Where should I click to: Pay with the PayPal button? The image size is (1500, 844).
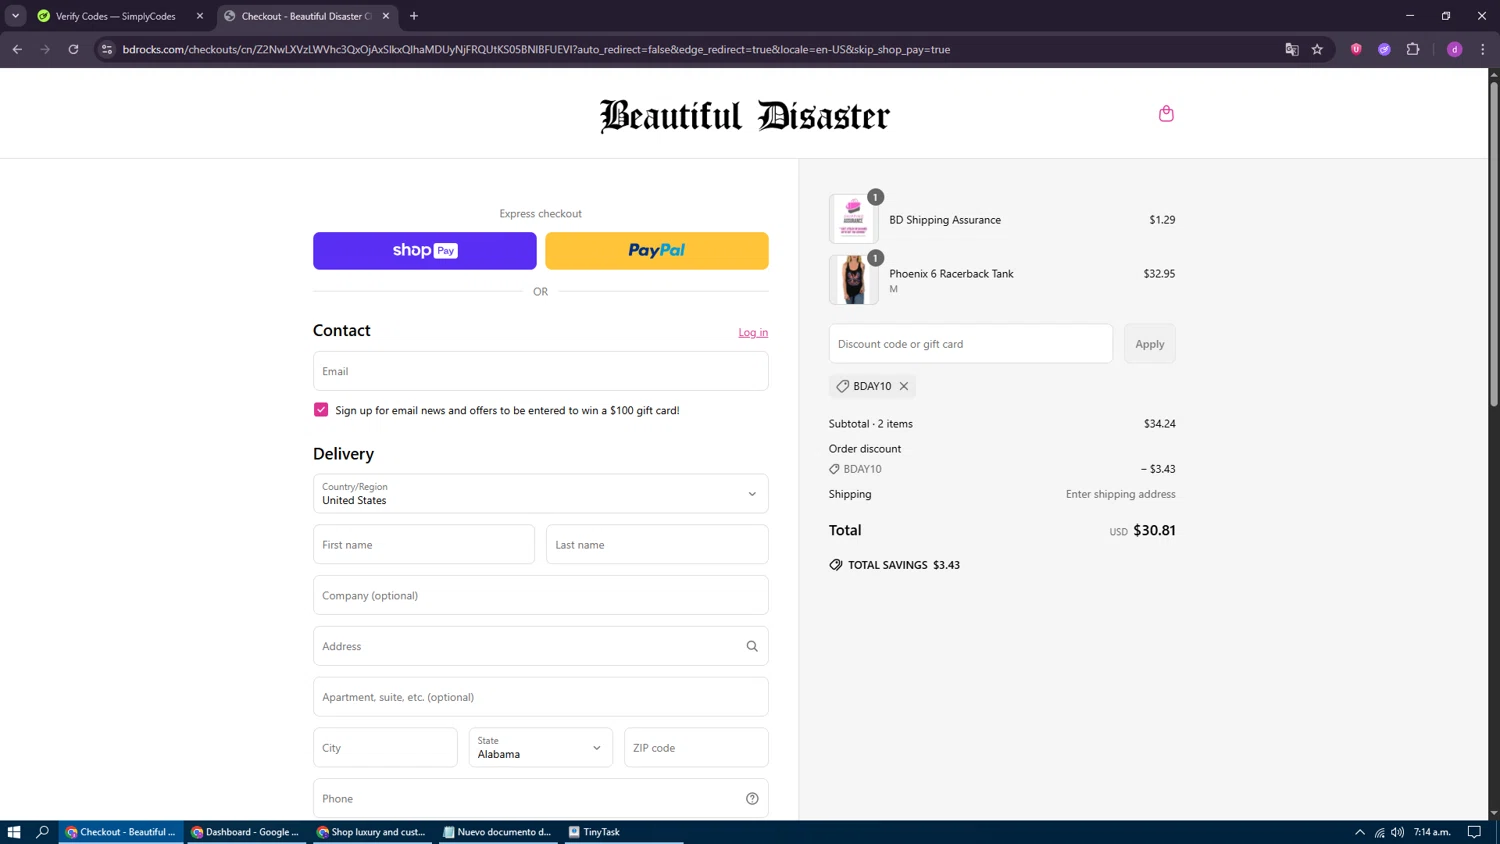[x=657, y=251]
